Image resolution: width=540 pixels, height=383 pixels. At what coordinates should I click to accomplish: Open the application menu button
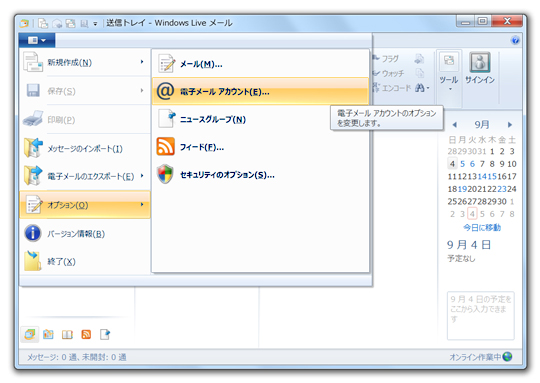[x=37, y=41]
